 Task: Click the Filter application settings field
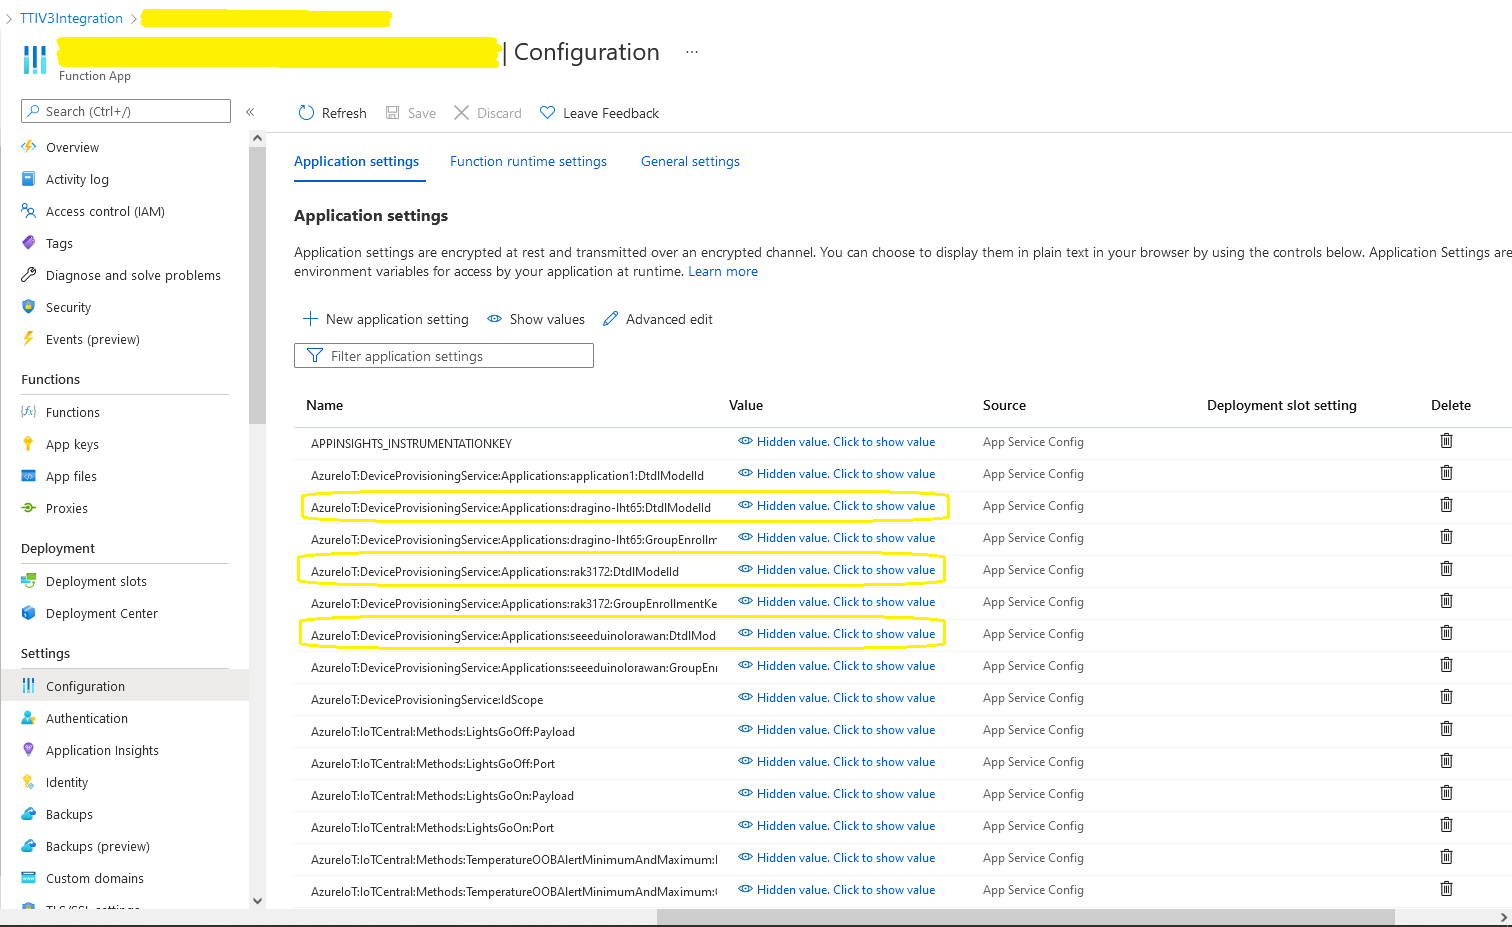(x=444, y=356)
